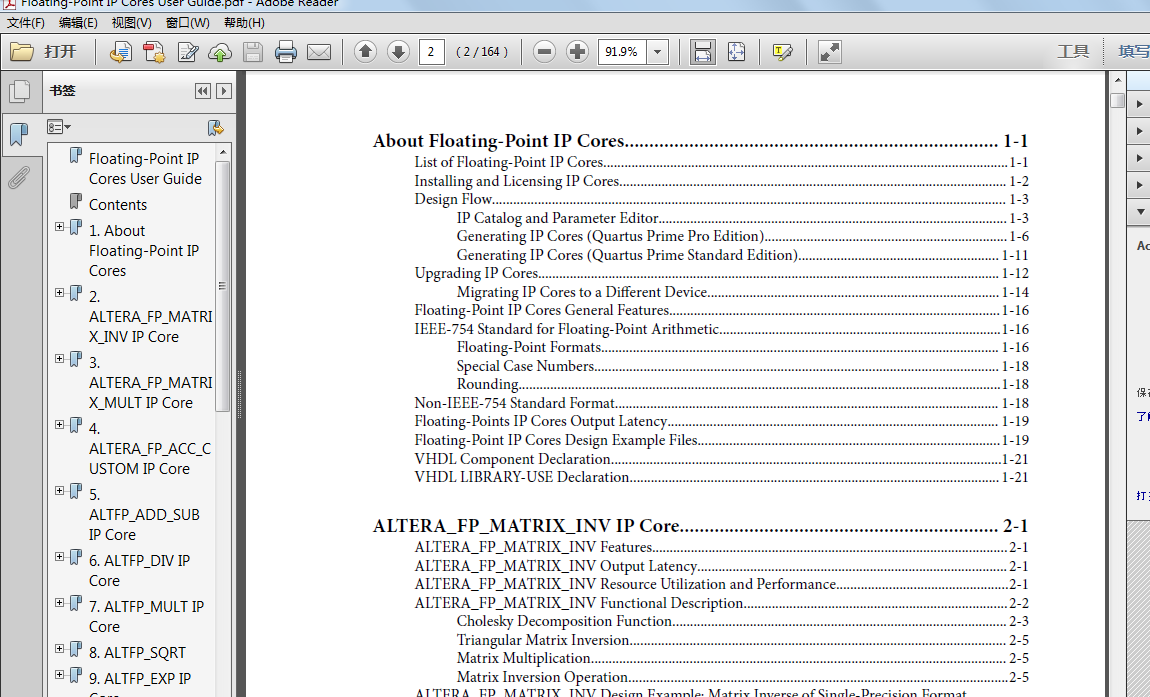Viewport: 1150px width, 697px height.
Task: Click the zoom in plus button
Action: coord(577,51)
